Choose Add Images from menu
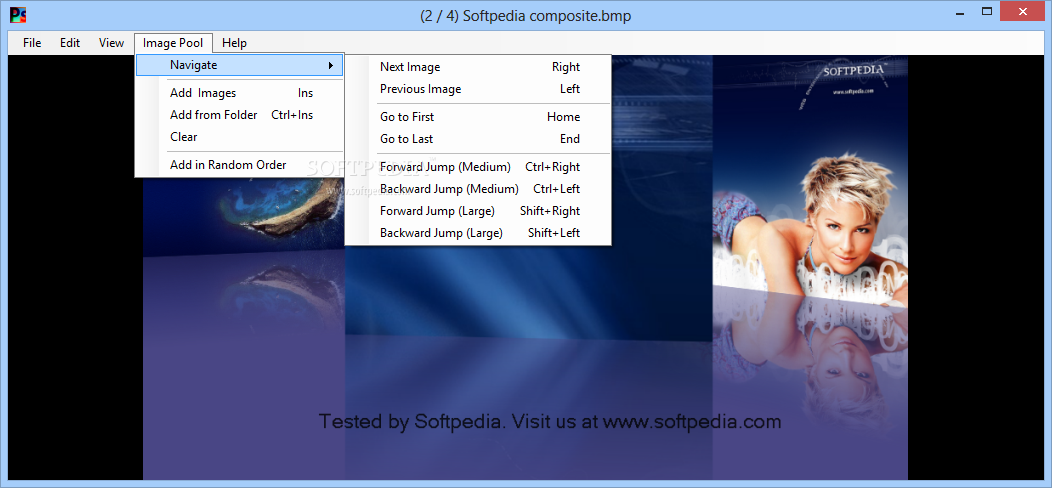This screenshot has width=1052, height=488. click(240, 93)
